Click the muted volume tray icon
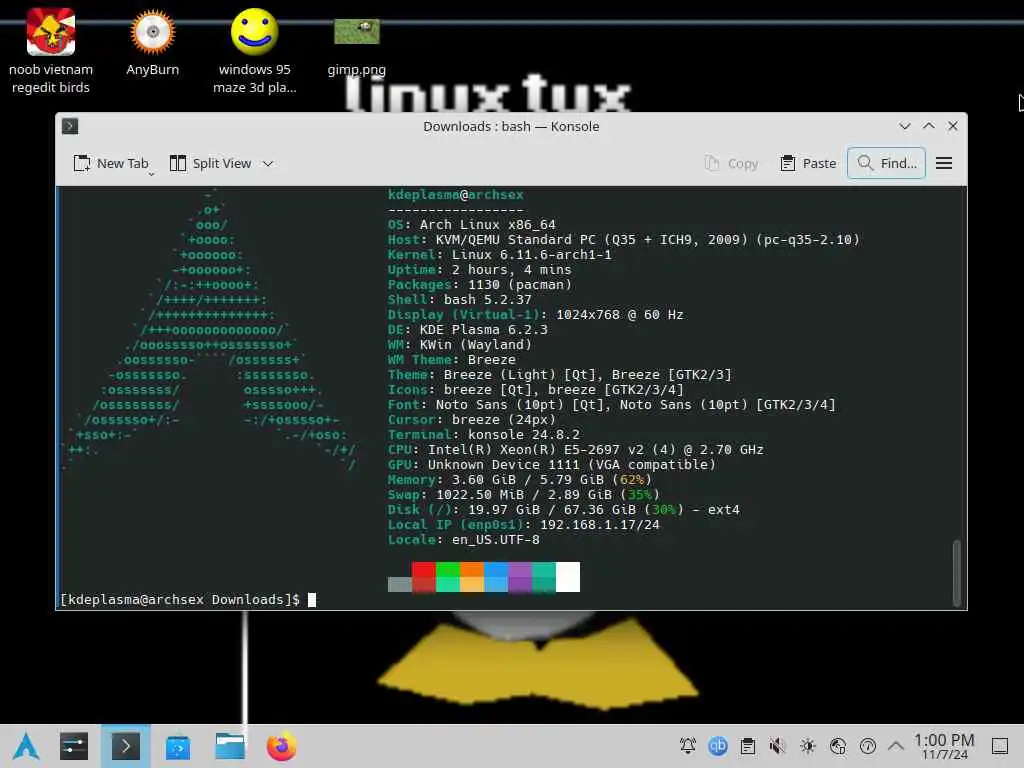1024x768 pixels. click(777, 746)
